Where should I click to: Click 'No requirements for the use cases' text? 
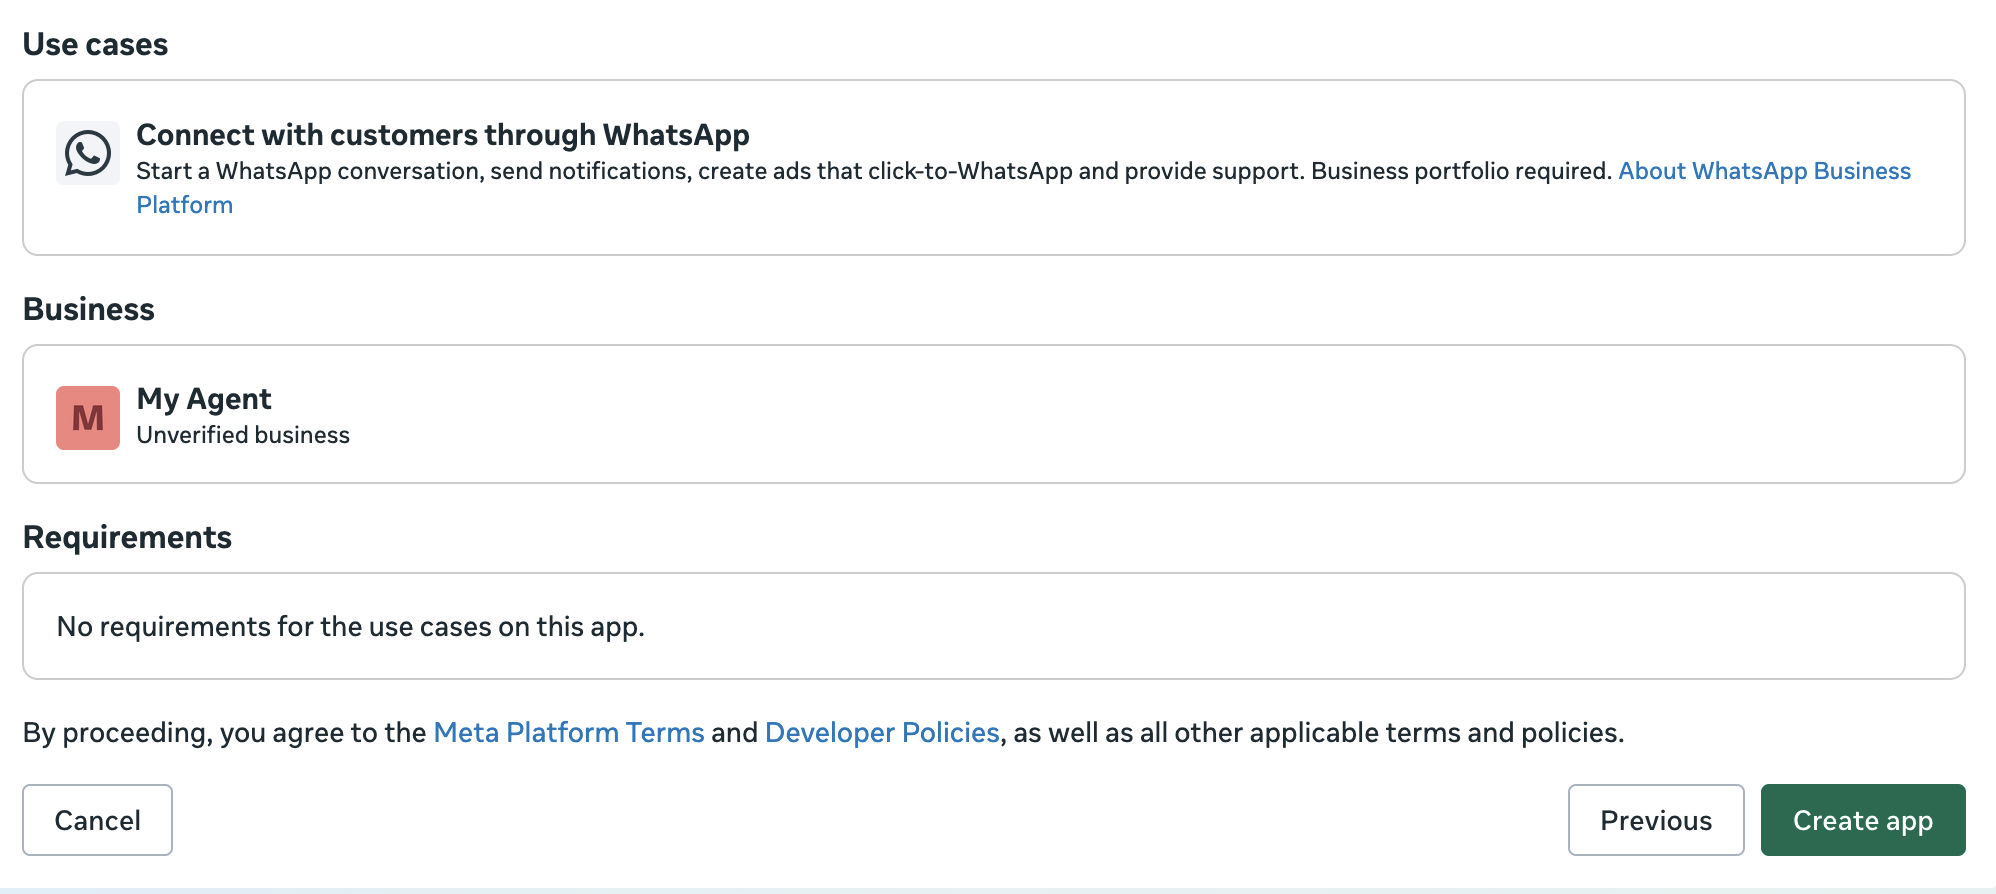[351, 626]
